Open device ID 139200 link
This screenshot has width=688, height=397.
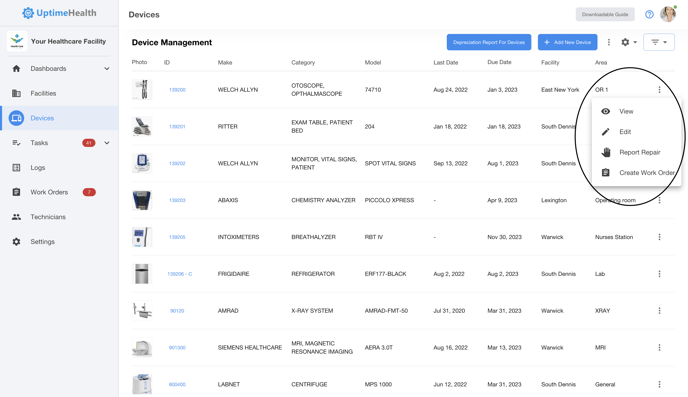[x=177, y=89]
